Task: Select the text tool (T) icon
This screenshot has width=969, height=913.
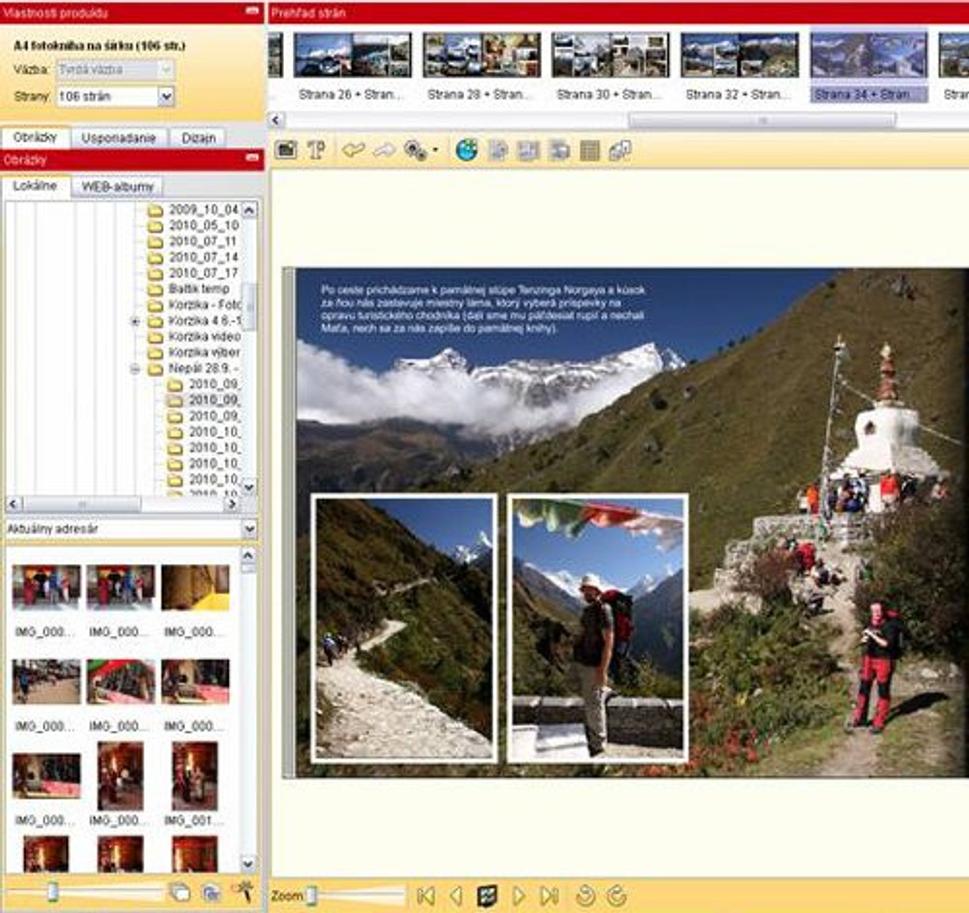Action: [x=316, y=150]
